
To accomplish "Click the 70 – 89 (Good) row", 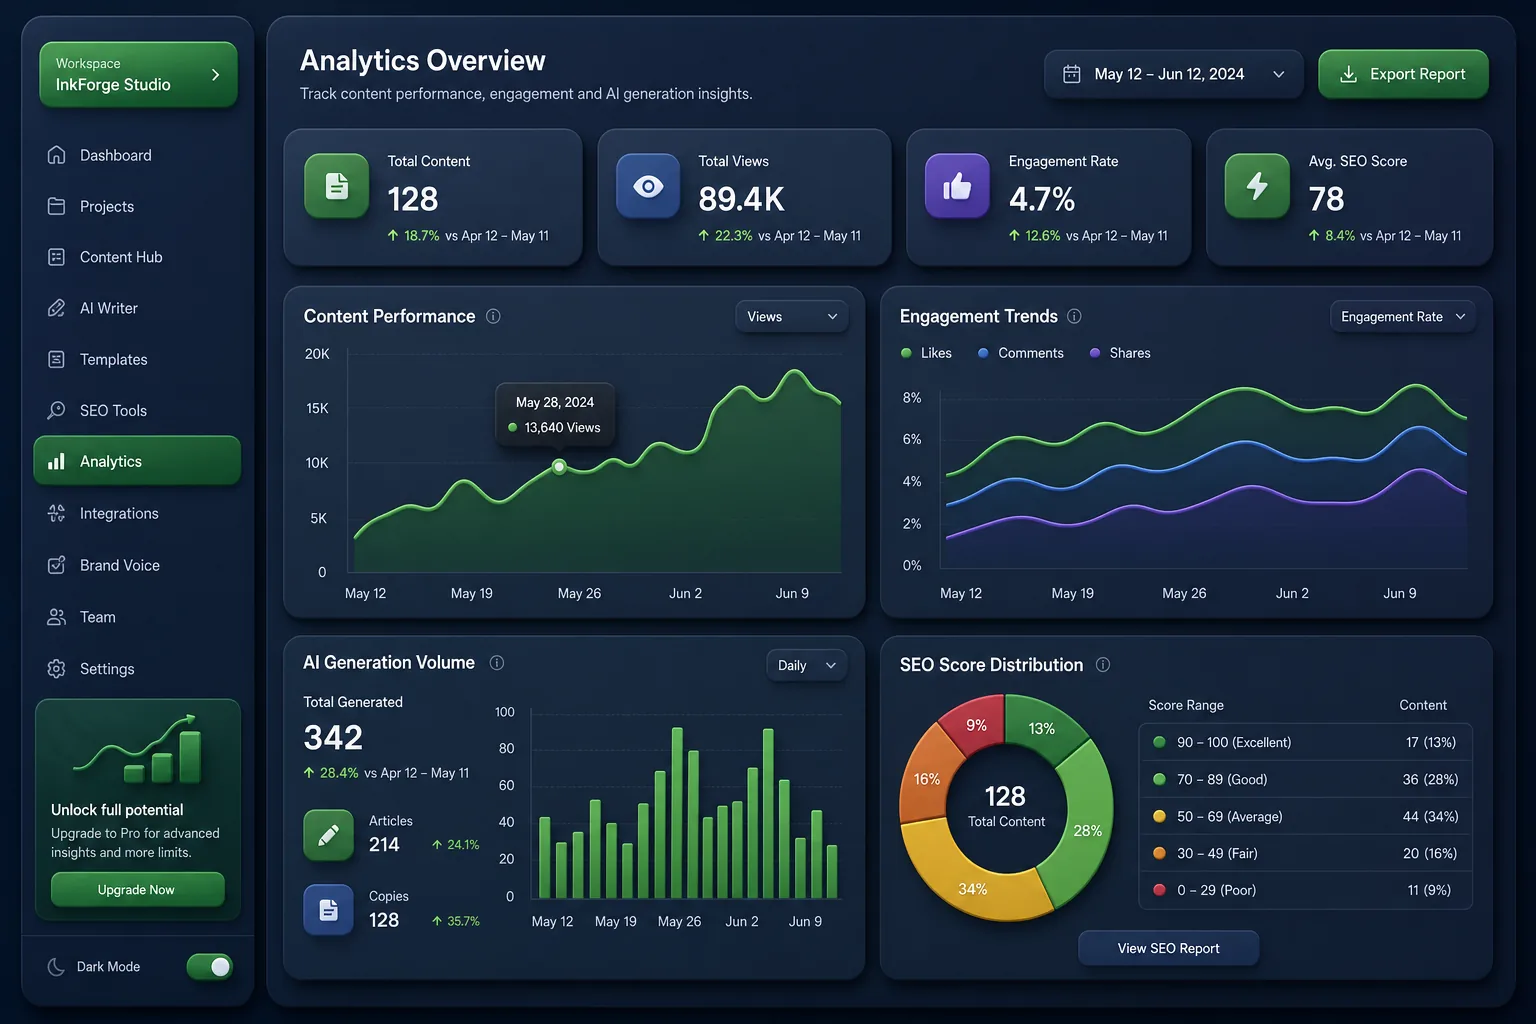I will (1305, 779).
